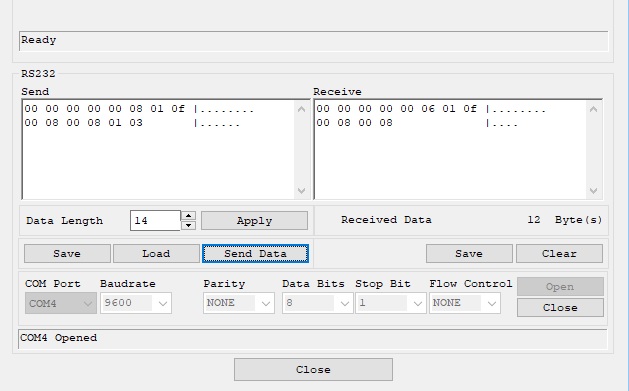Click the Flow Control label

click(x=471, y=284)
